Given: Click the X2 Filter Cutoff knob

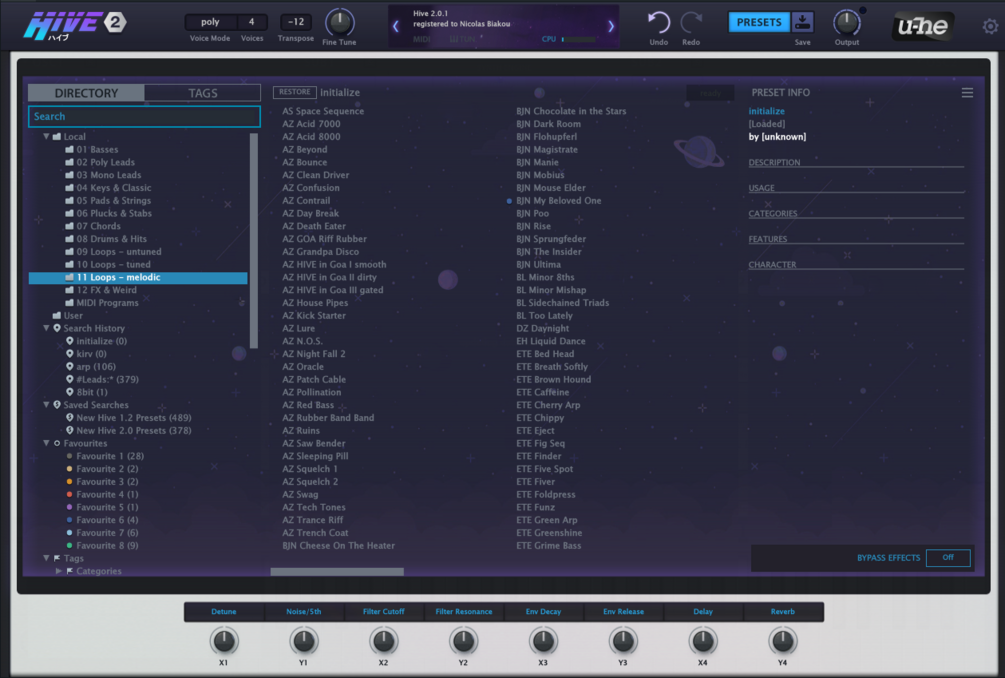Looking at the screenshot, I should pyautogui.click(x=383, y=640).
